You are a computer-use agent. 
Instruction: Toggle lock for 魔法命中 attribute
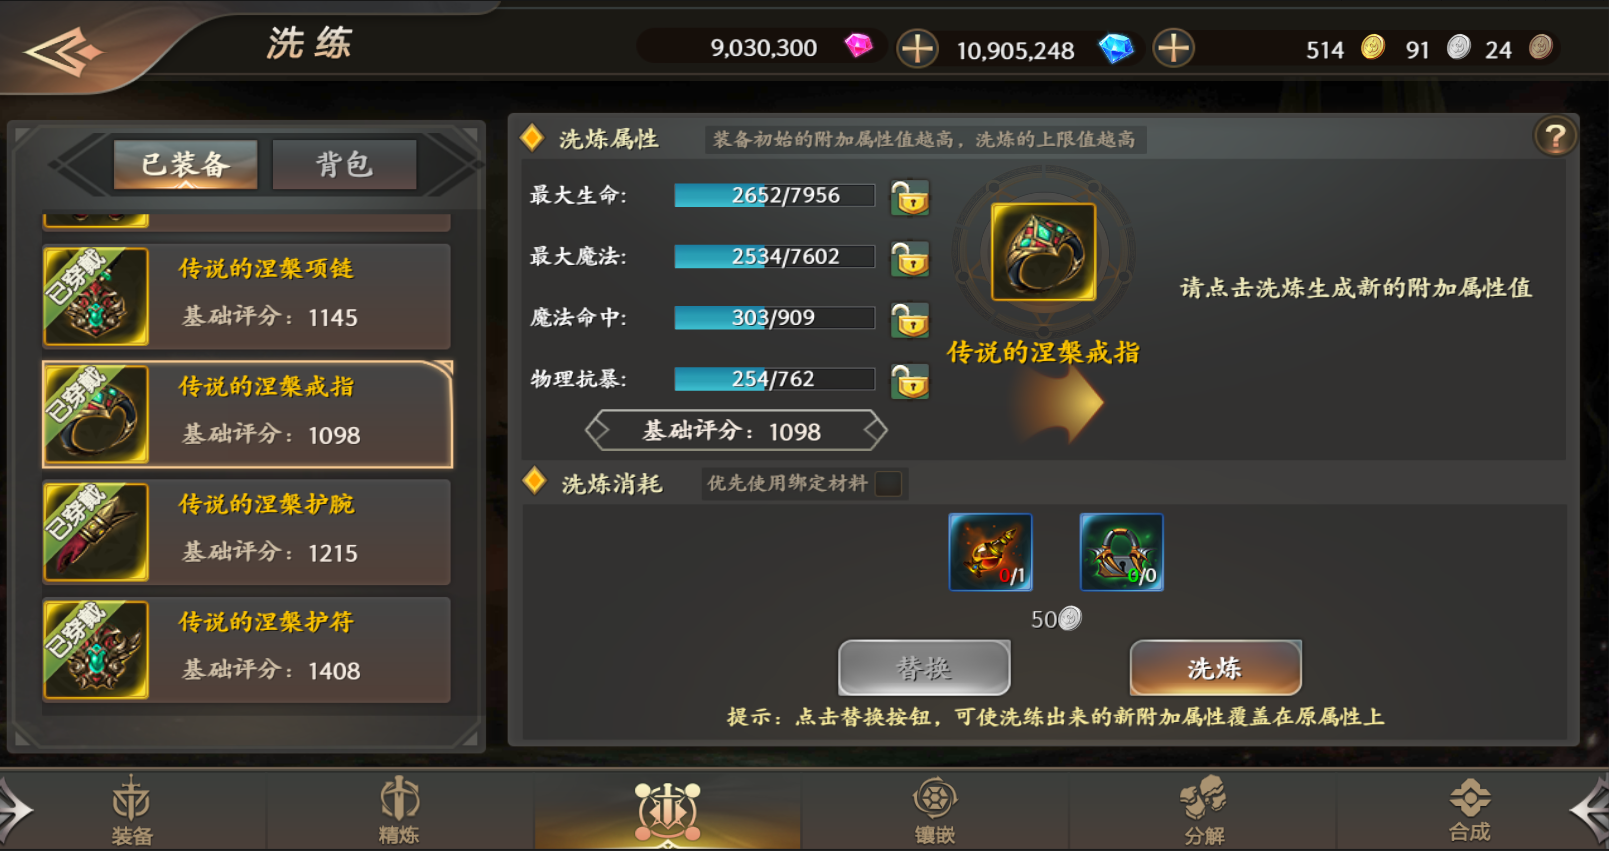coord(910,320)
